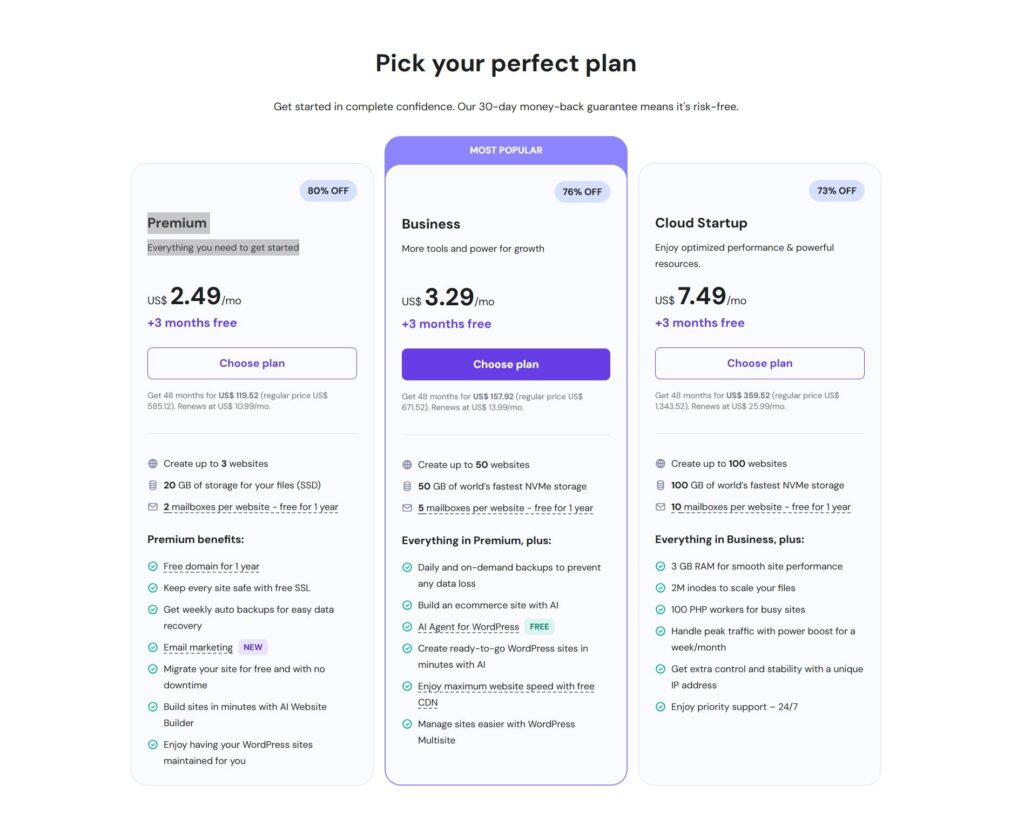Click the 80% OFF badge
1024x818 pixels.
coord(328,191)
